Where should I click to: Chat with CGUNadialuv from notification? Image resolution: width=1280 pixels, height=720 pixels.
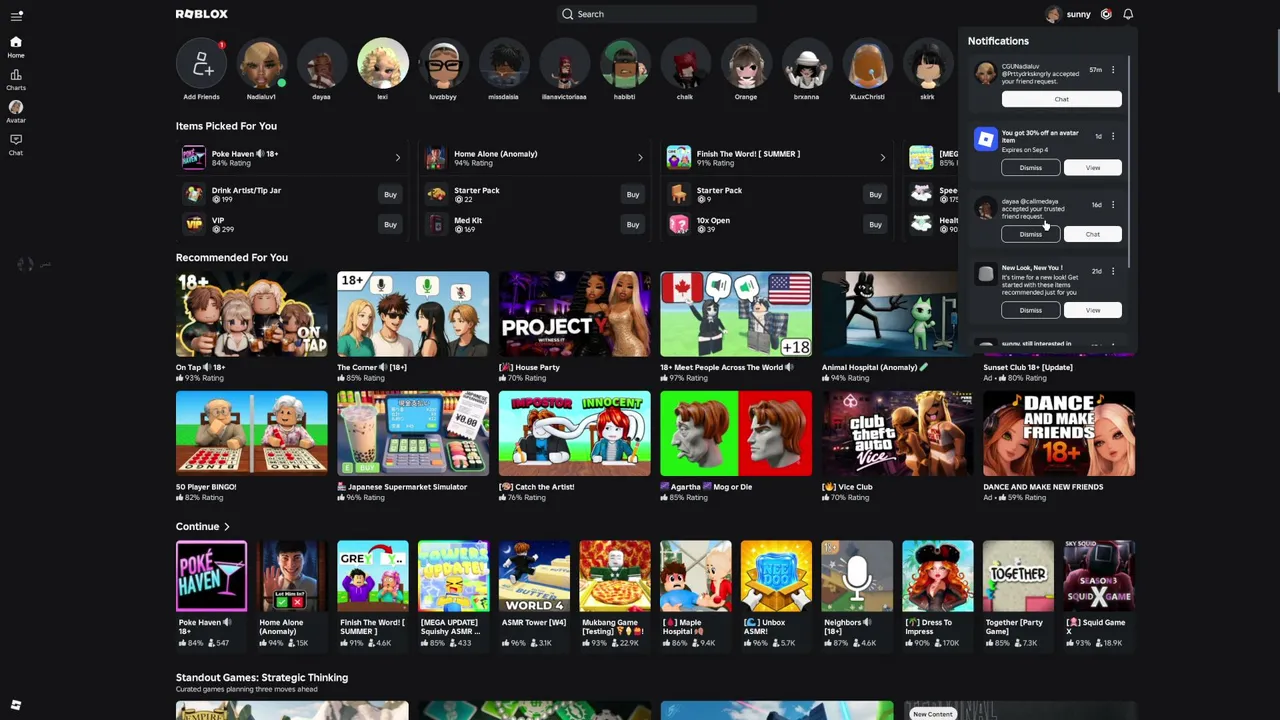(1061, 99)
